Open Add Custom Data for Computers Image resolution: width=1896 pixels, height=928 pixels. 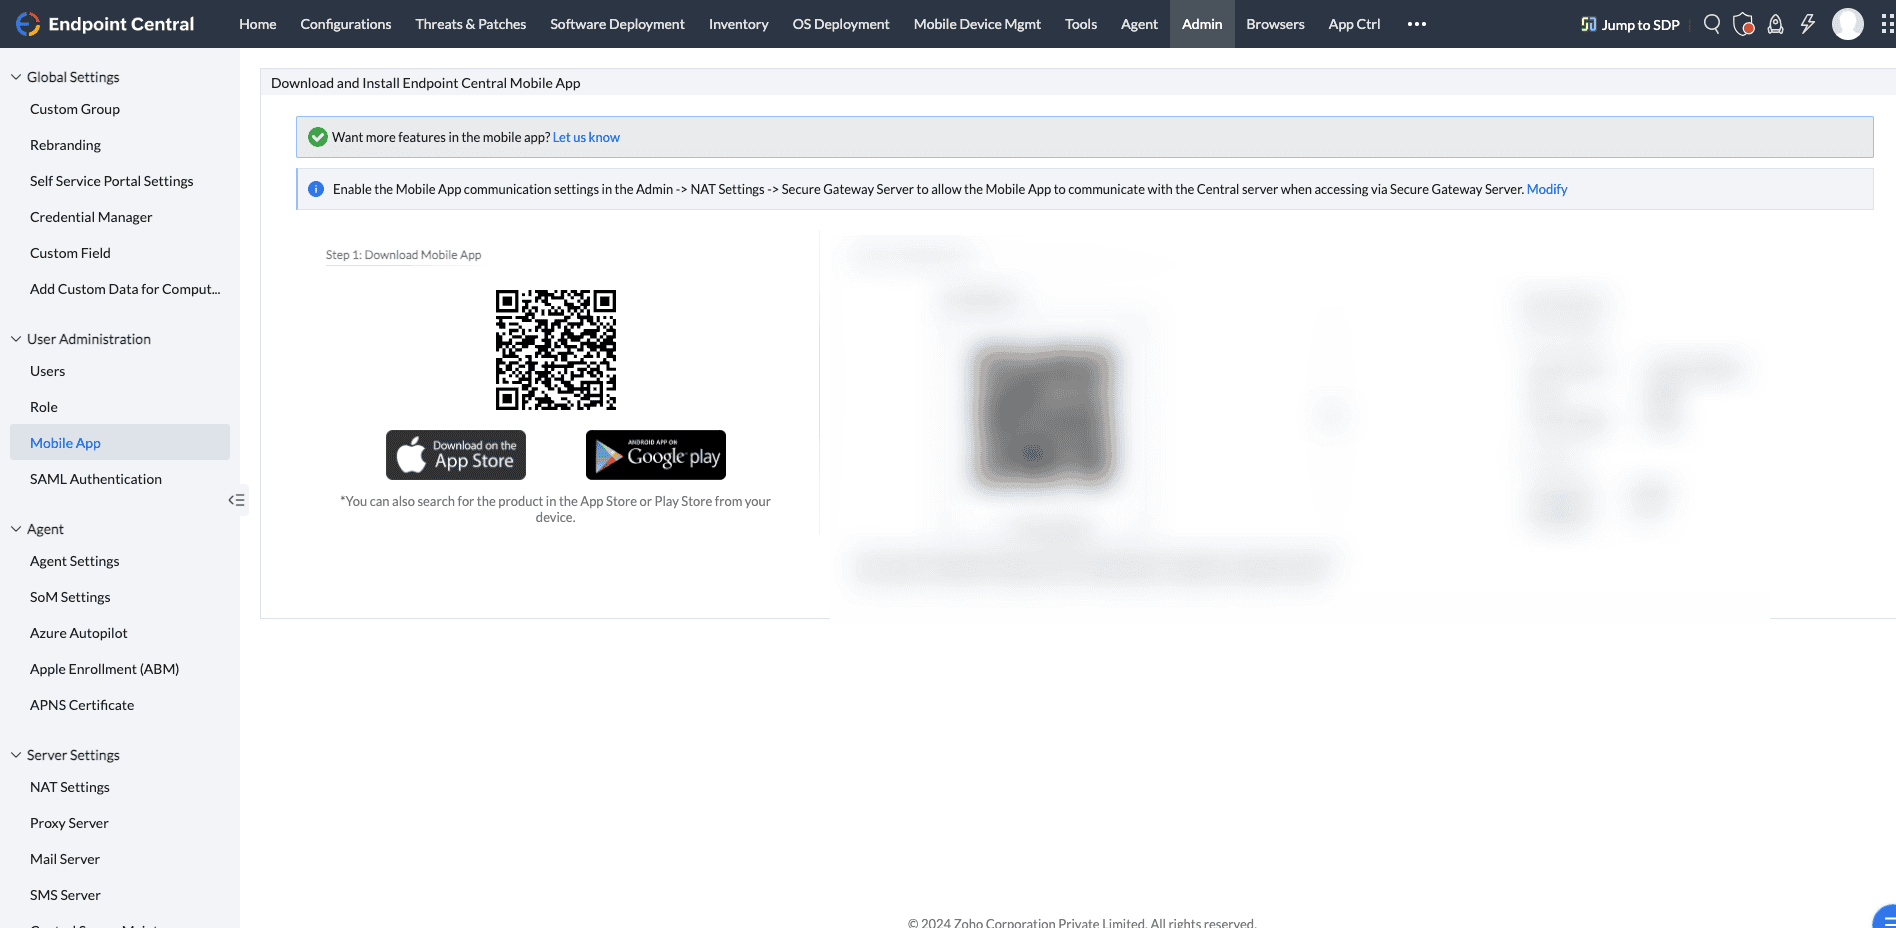(125, 289)
